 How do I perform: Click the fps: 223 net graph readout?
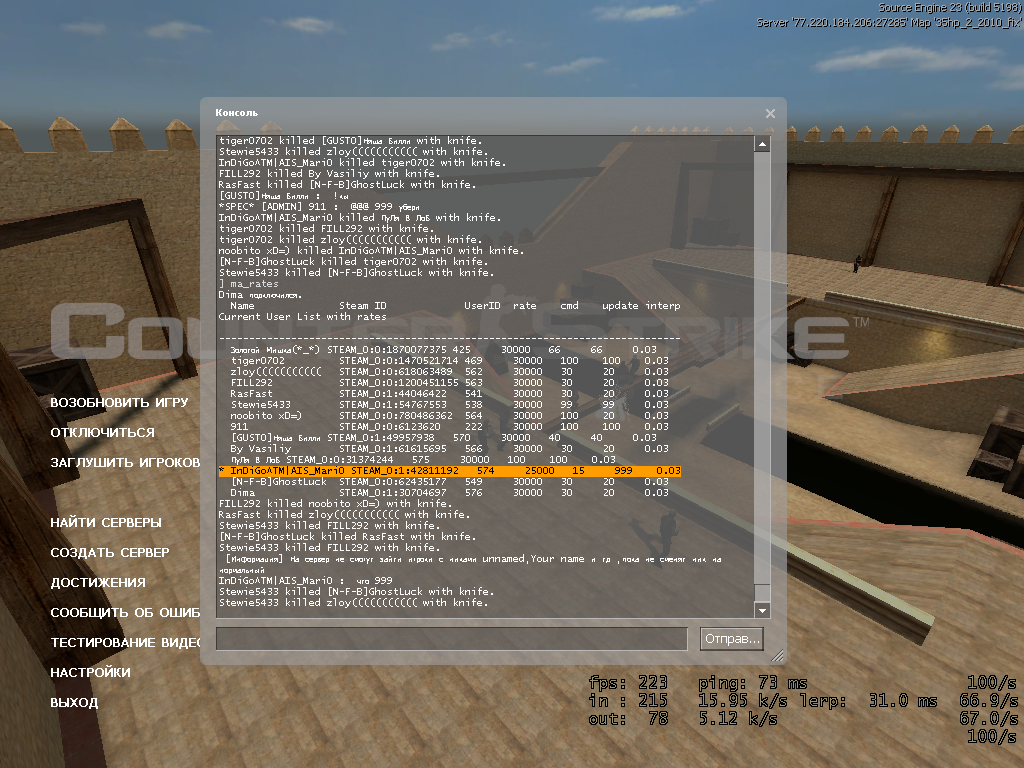coord(628,683)
